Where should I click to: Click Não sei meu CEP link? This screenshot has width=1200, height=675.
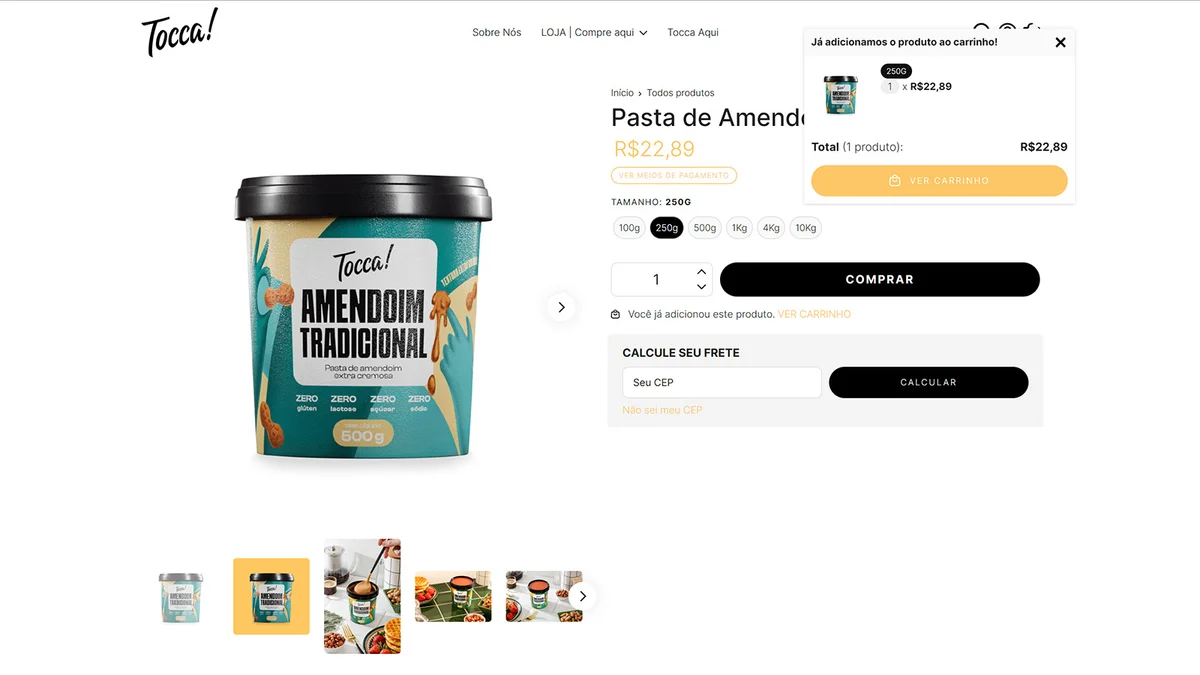tap(662, 410)
